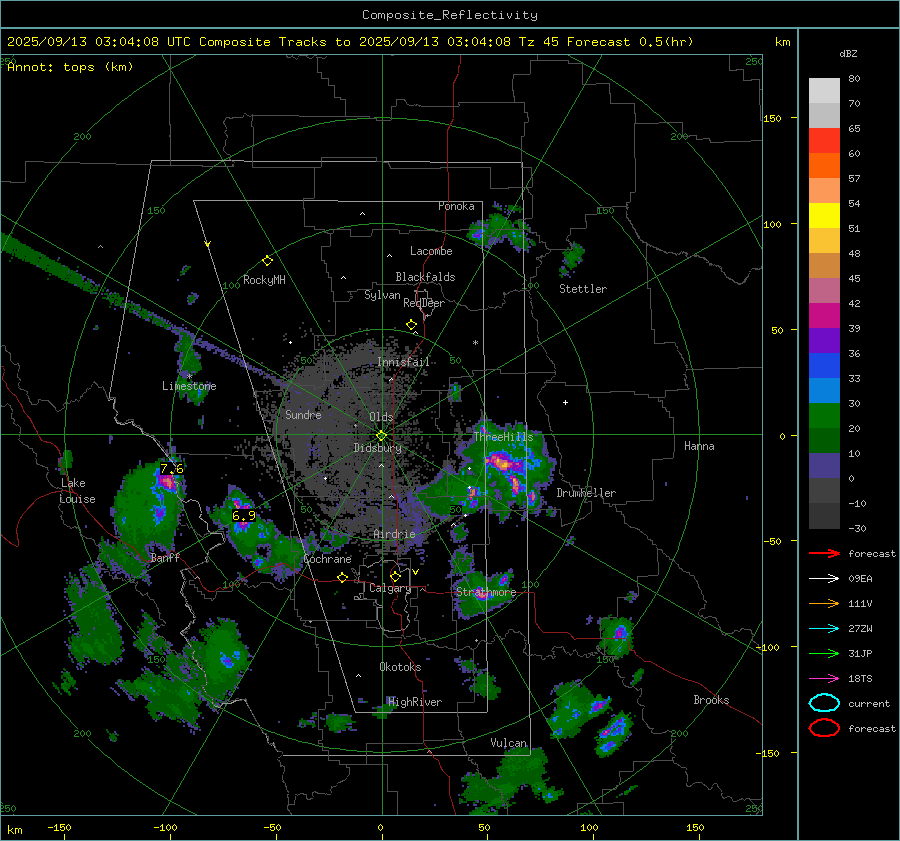Screen dimensions: 900x841
Task: Select the magenta 18TS track arrow
Action: pyautogui.click(x=824, y=679)
